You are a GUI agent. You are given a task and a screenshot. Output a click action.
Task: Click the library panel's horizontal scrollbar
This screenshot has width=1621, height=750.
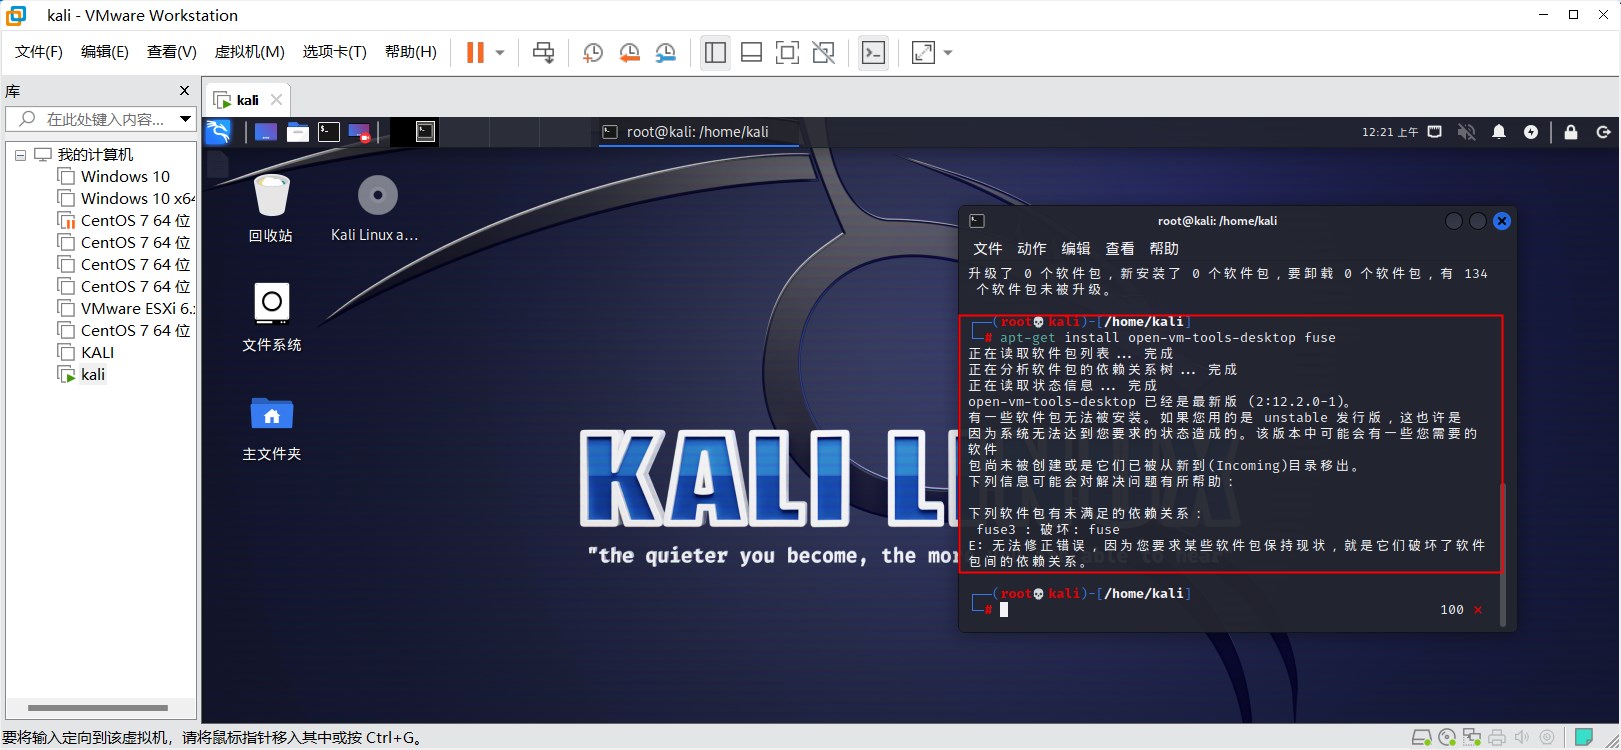[98, 708]
